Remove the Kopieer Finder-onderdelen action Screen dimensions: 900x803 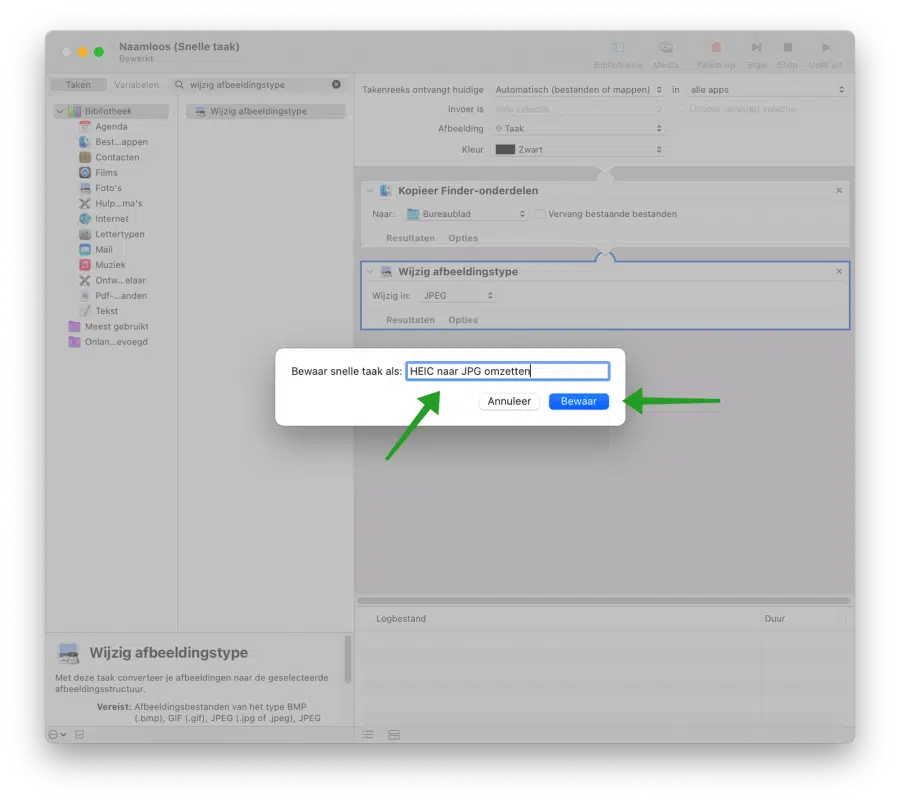[839, 191]
